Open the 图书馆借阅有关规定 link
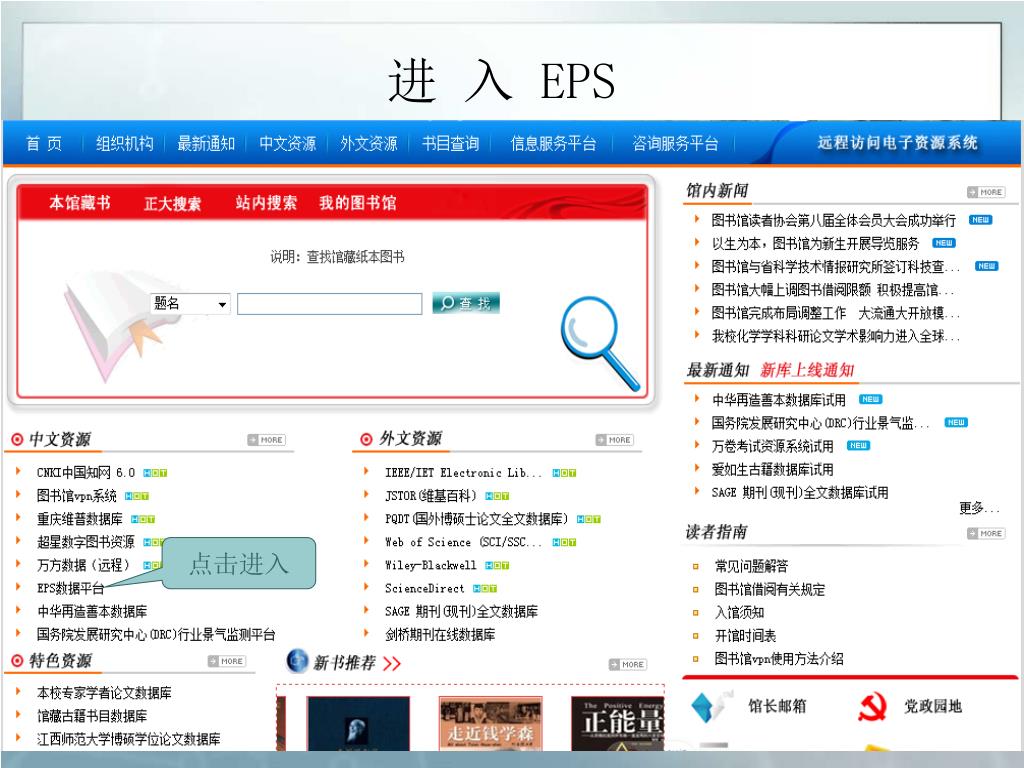 tap(770, 589)
